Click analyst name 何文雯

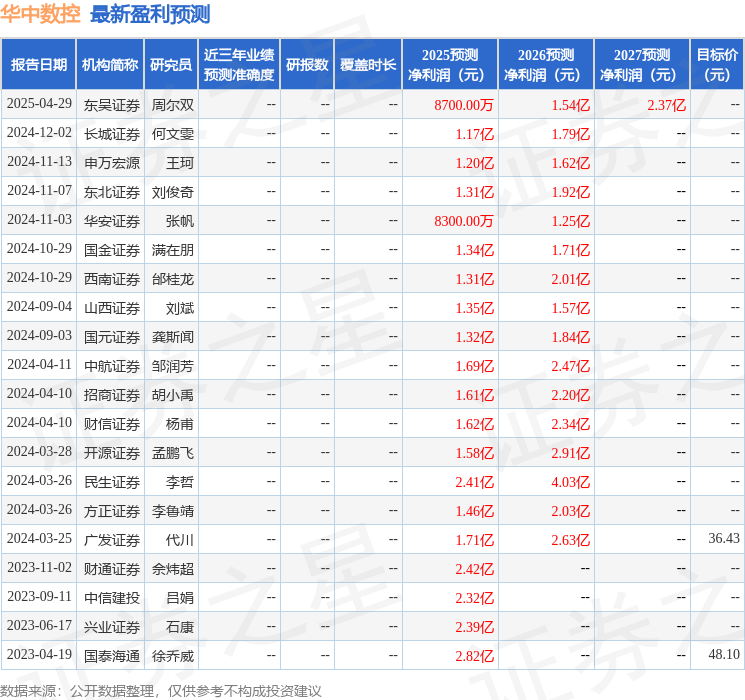click(x=173, y=134)
